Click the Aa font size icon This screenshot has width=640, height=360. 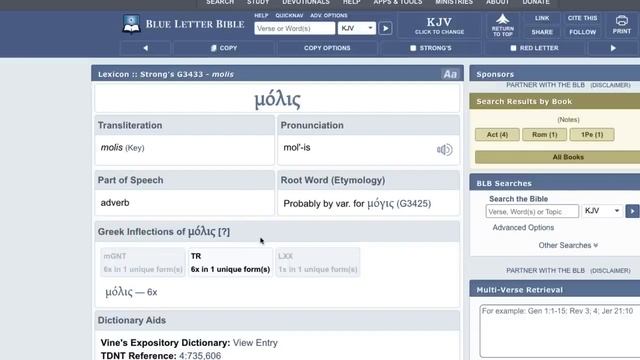pos(450,74)
